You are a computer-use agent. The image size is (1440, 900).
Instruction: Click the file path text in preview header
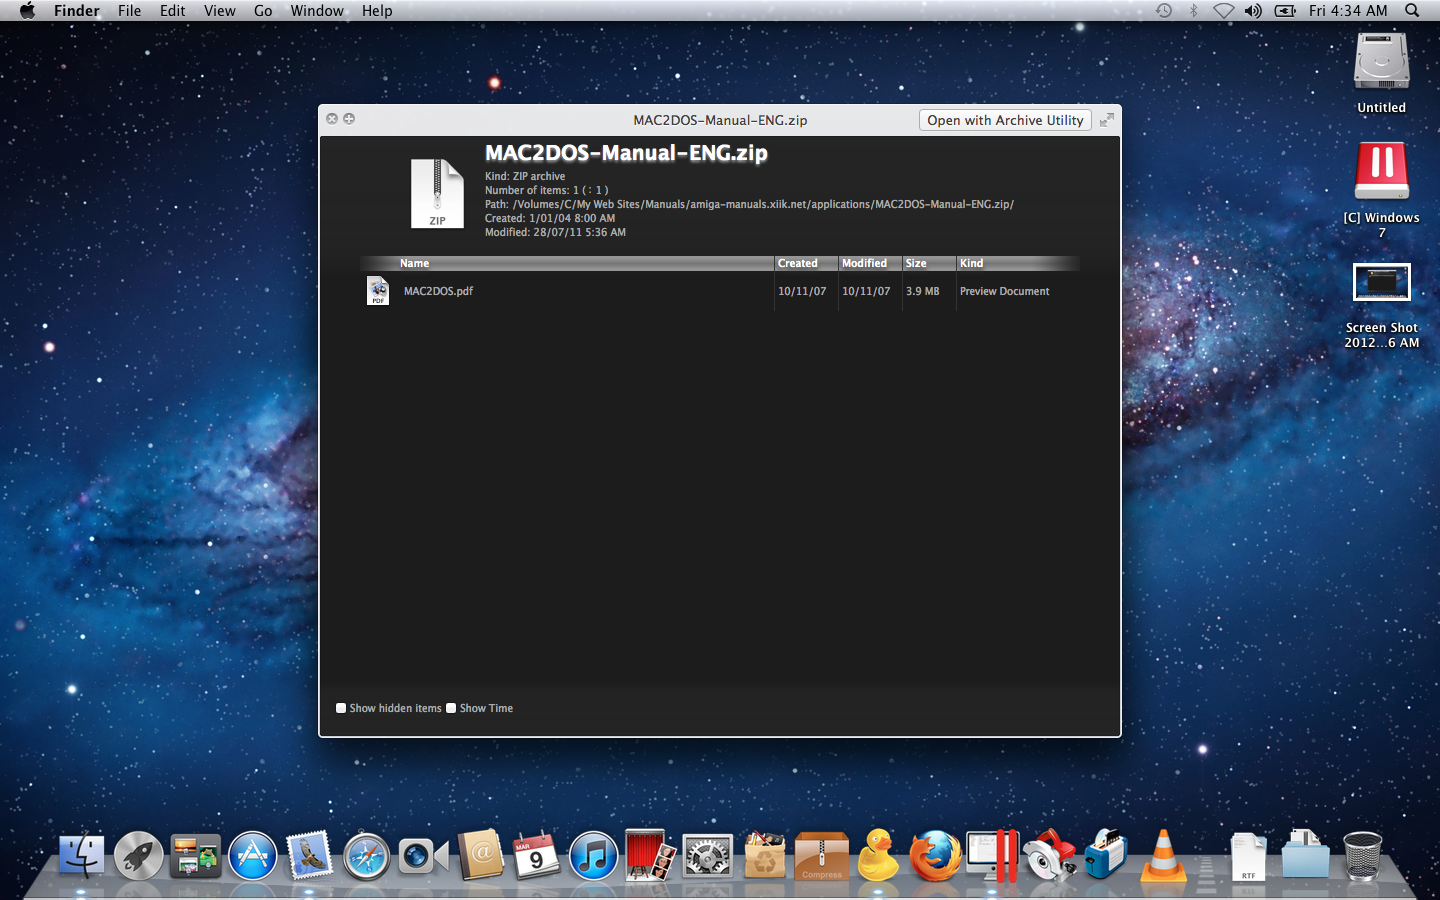coord(749,204)
